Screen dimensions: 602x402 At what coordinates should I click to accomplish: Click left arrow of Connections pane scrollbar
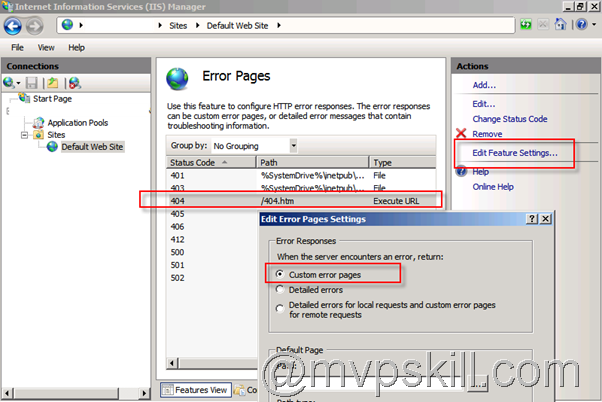point(7,393)
